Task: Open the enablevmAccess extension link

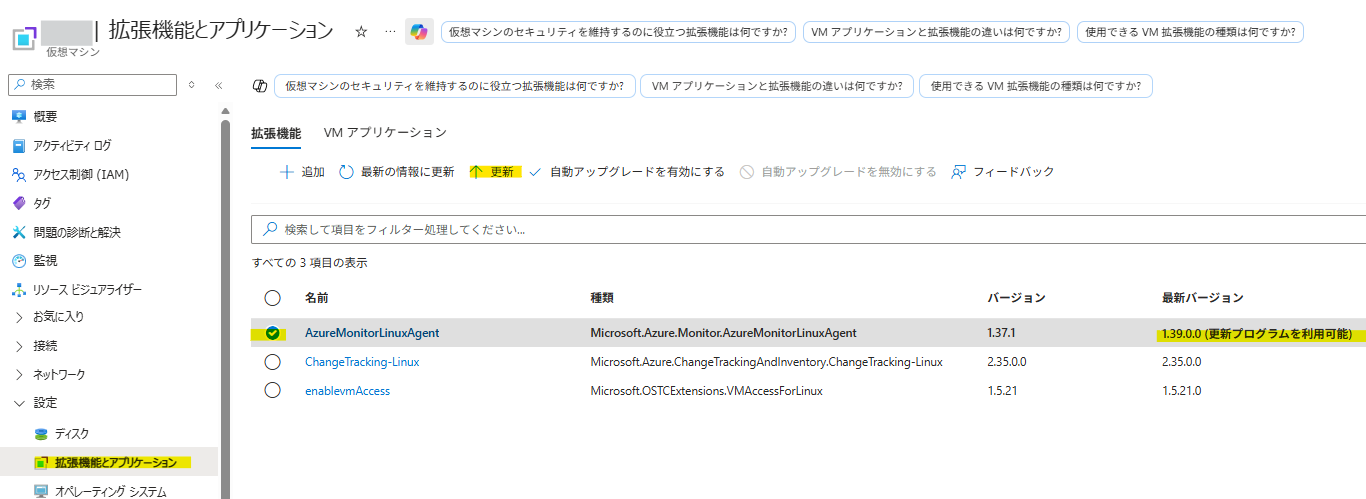Action: [347, 391]
